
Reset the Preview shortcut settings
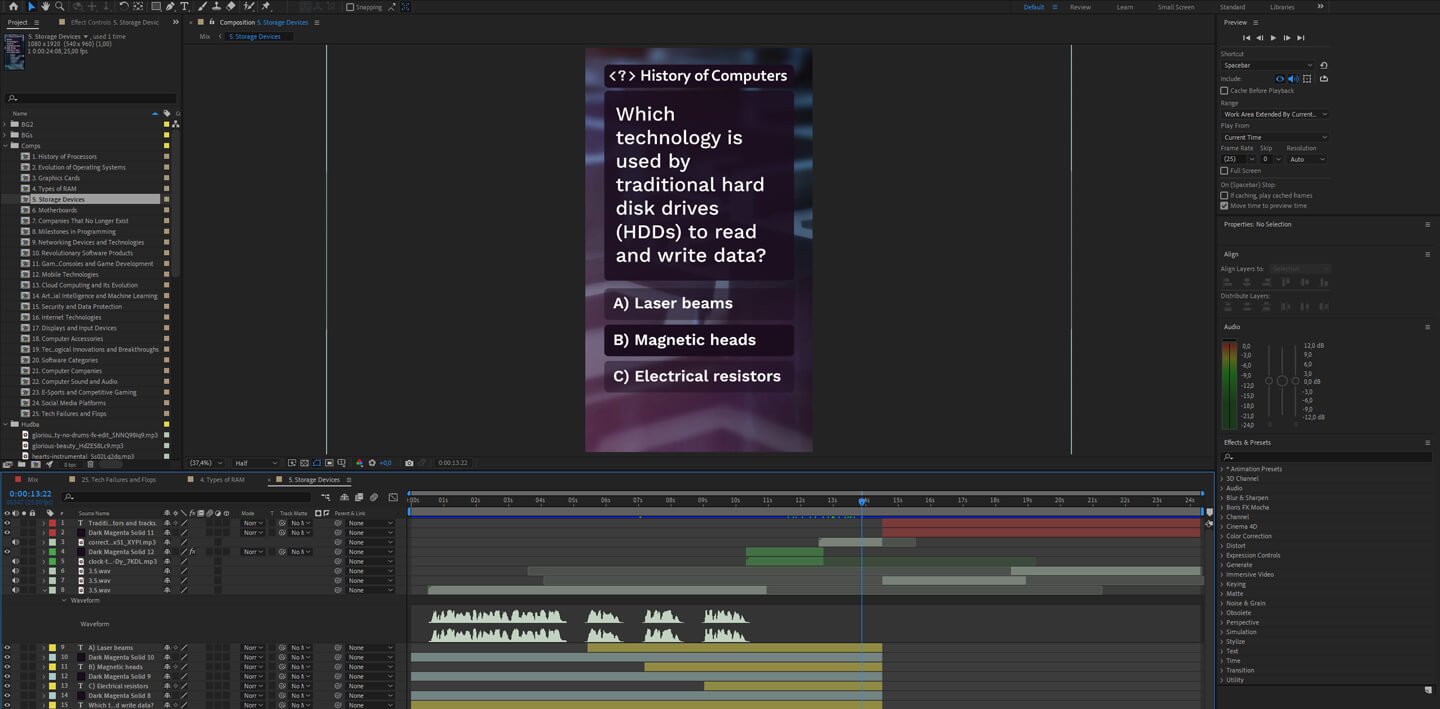point(1324,65)
